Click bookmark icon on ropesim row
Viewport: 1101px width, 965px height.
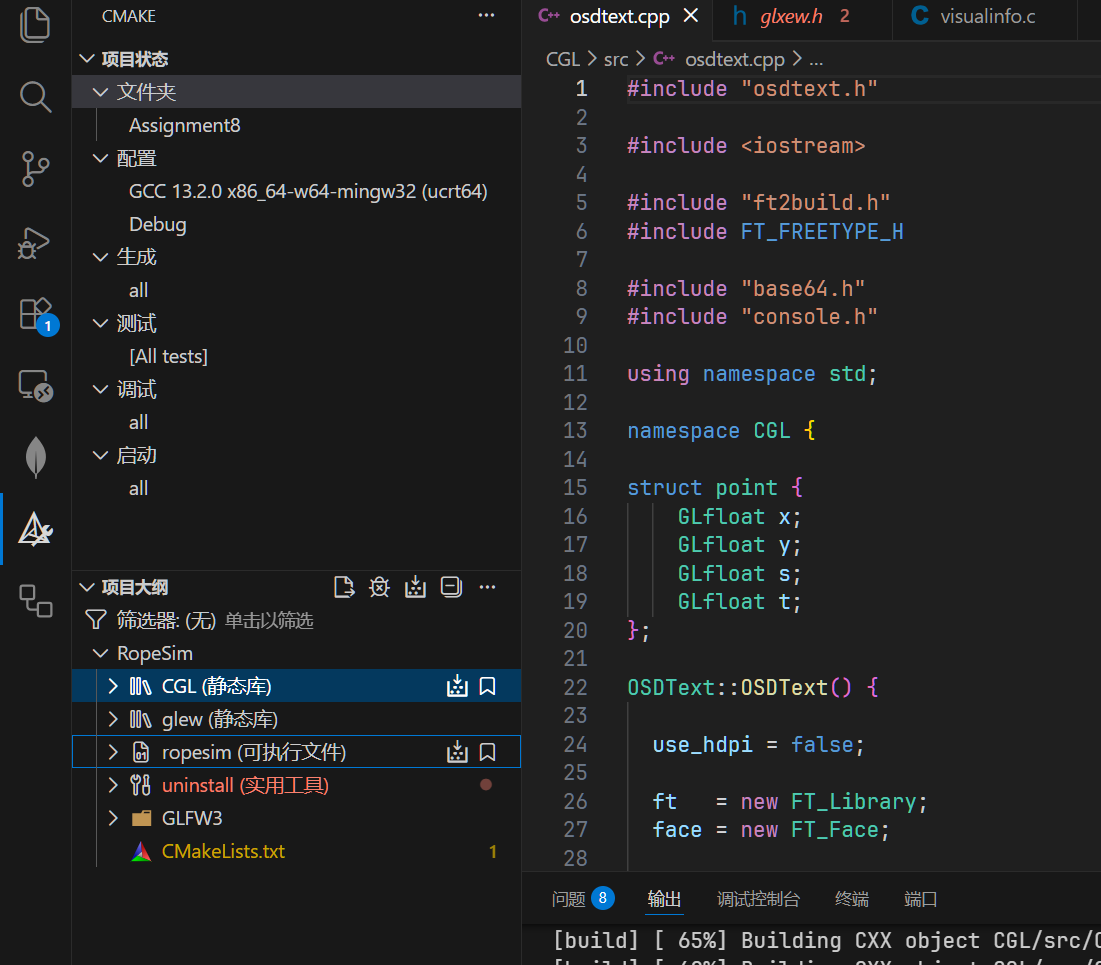[x=487, y=752]
